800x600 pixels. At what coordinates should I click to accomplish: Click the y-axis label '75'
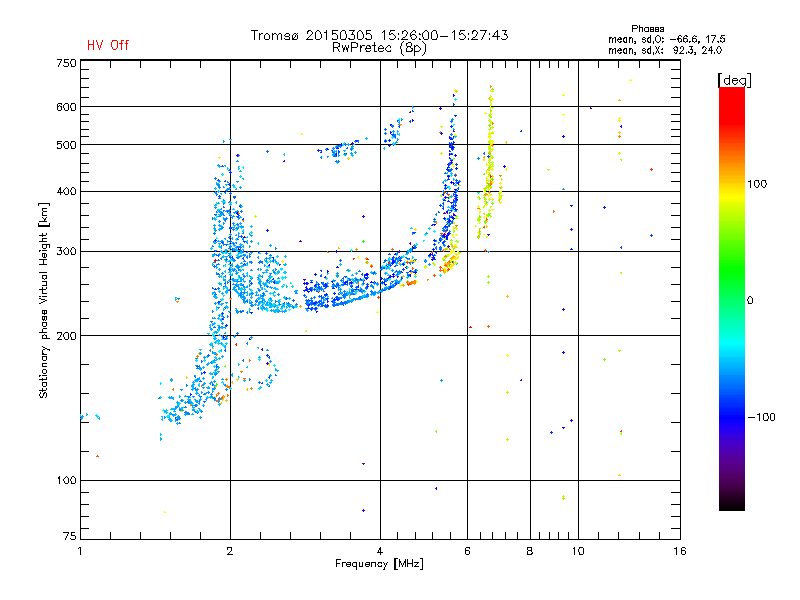click(70, 536)
